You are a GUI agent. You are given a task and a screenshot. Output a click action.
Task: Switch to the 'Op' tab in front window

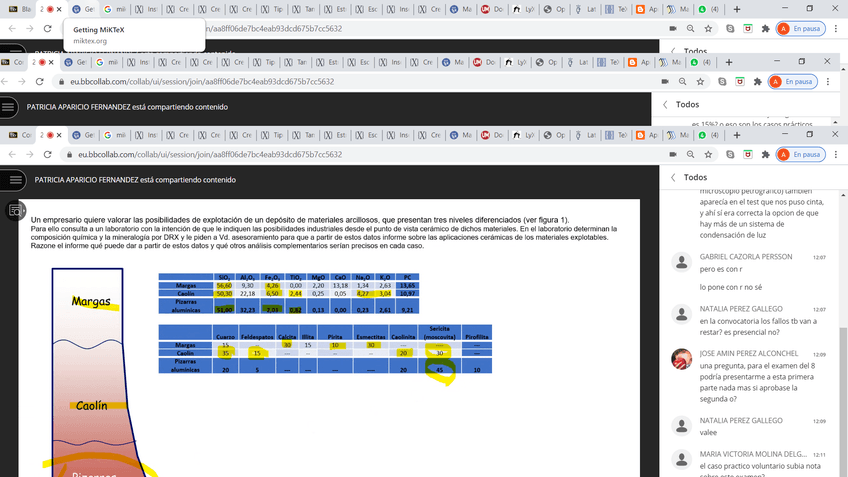pos(554,135)
